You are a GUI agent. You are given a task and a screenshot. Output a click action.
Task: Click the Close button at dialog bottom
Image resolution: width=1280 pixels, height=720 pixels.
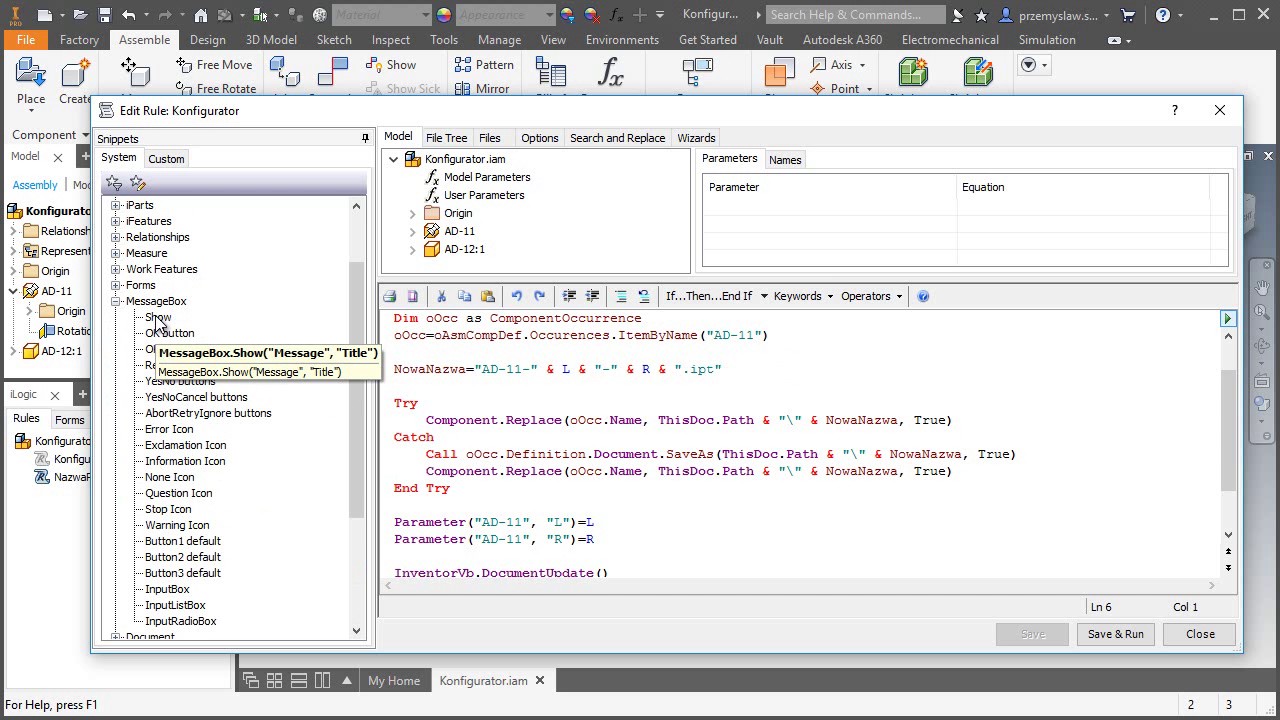pyautogui.click(x=1200, y=634)
